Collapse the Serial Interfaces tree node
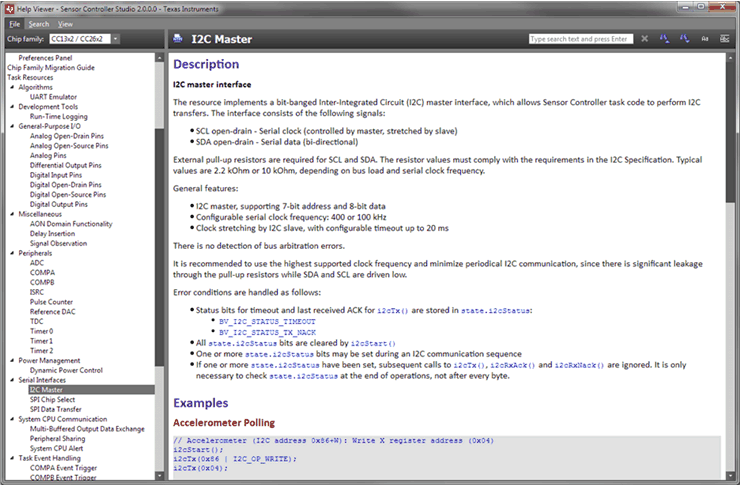 12,380
